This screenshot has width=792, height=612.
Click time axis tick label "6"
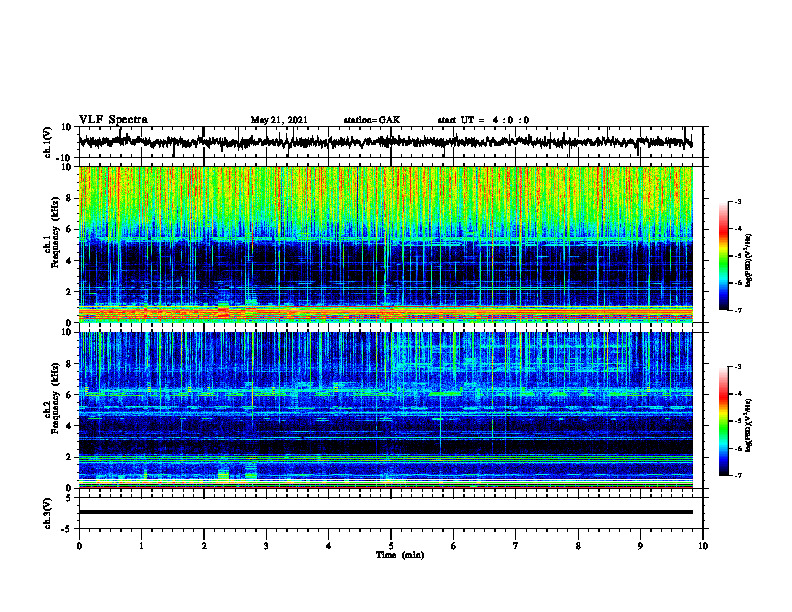pos(454,546)
